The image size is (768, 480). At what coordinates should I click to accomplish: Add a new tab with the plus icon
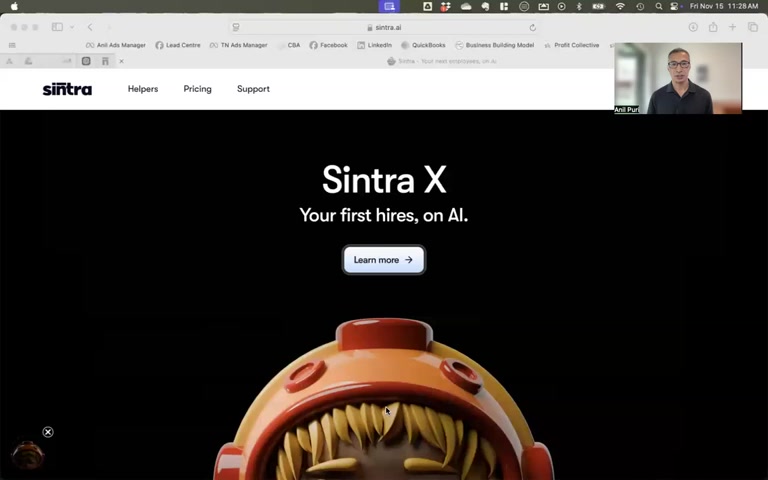point(732,27)
